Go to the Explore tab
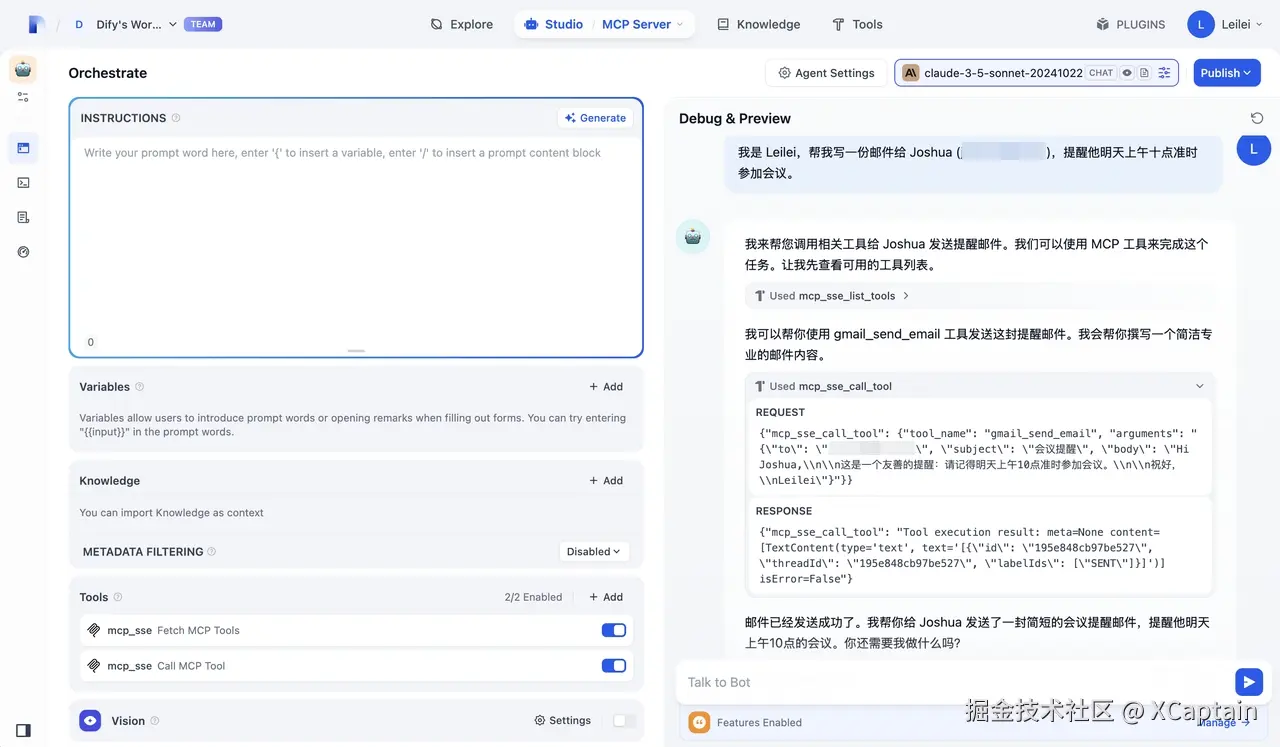1280x747 pixels. click(462, 24)
